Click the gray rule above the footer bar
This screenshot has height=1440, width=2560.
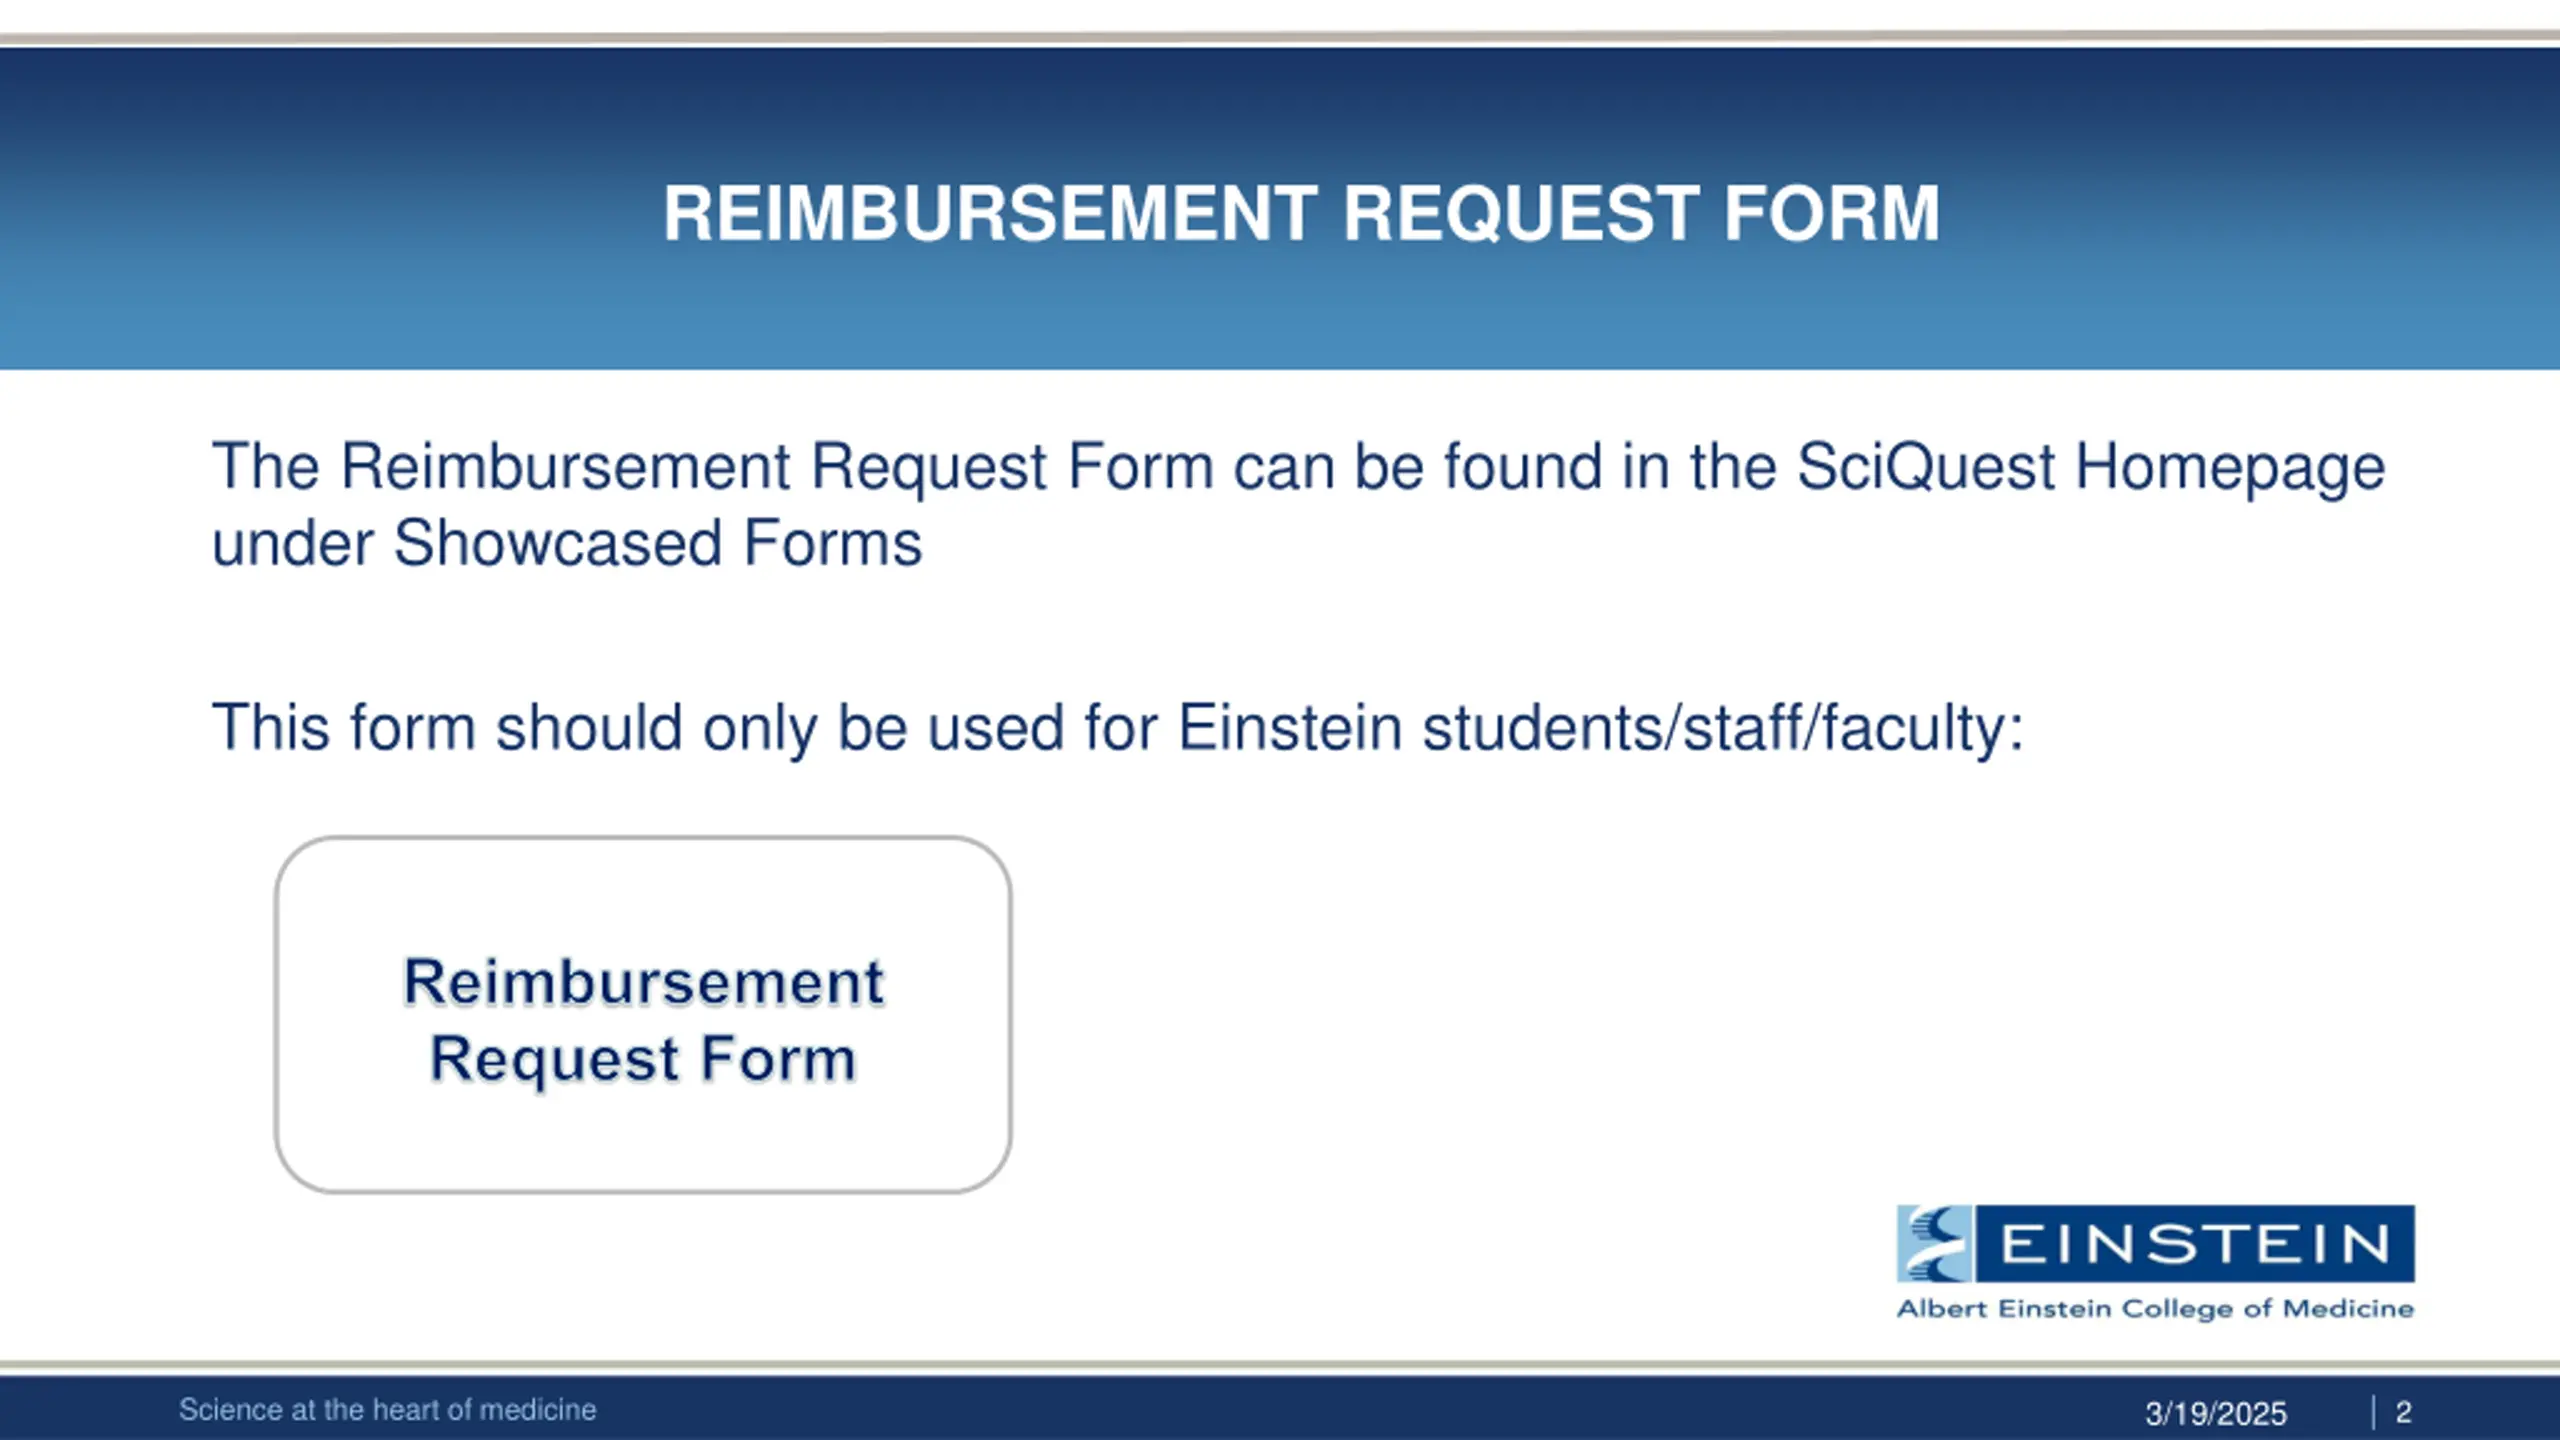pos(1280,1365)
